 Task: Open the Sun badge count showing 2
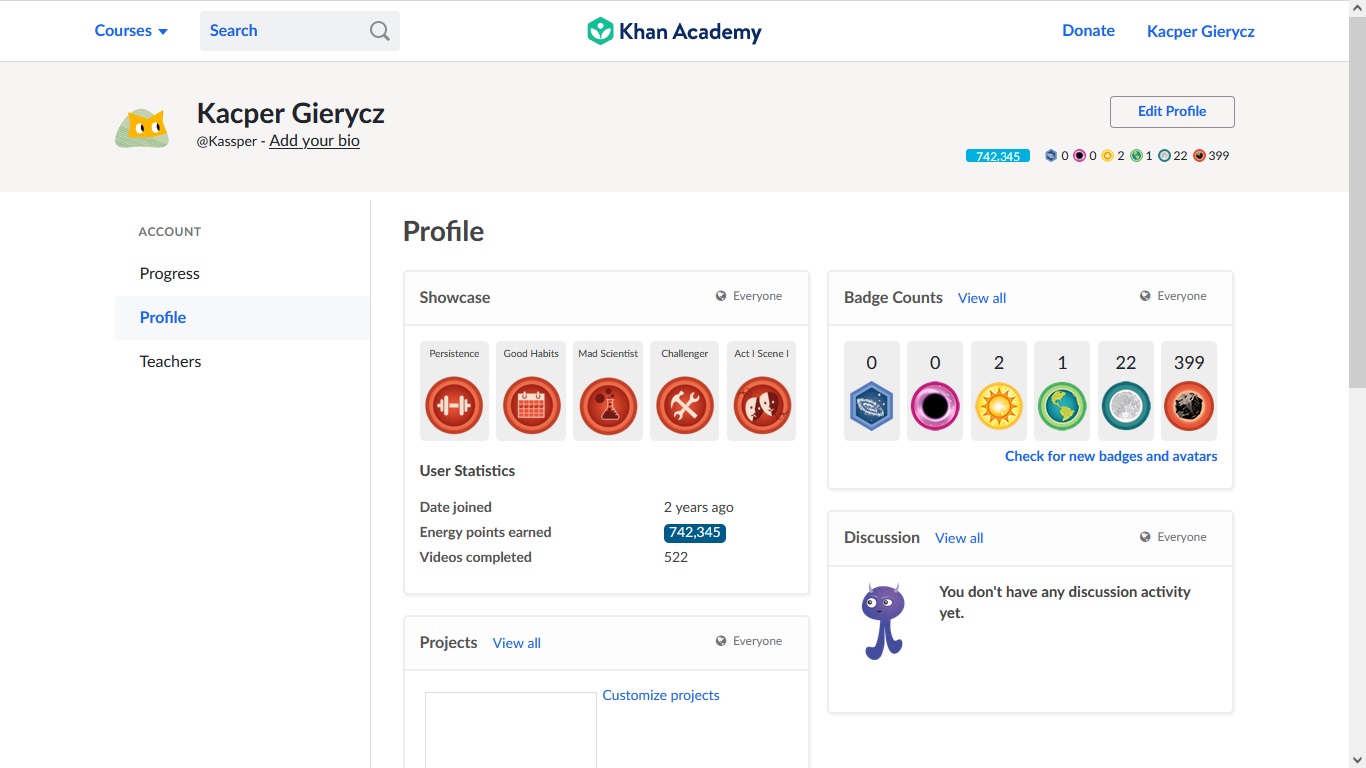(x=999, y=391)
